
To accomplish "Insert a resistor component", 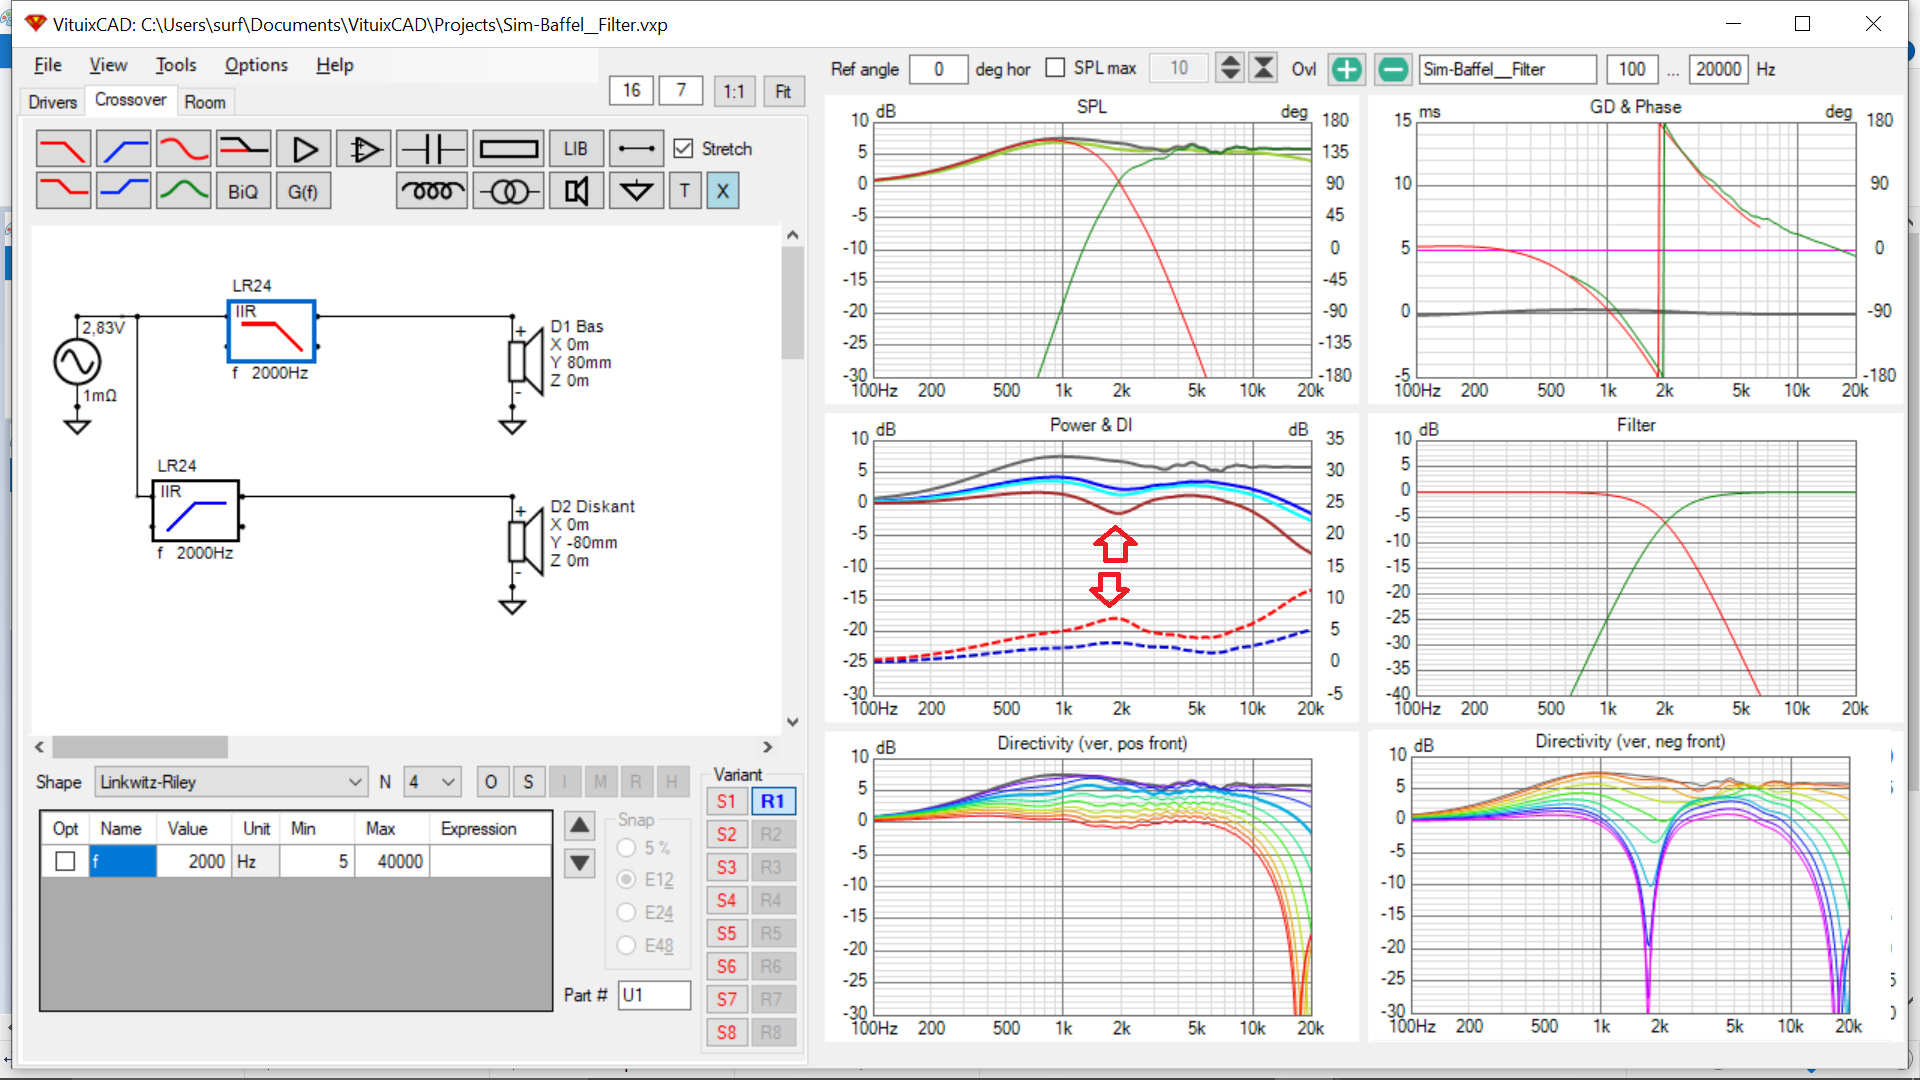I will 508,149.
